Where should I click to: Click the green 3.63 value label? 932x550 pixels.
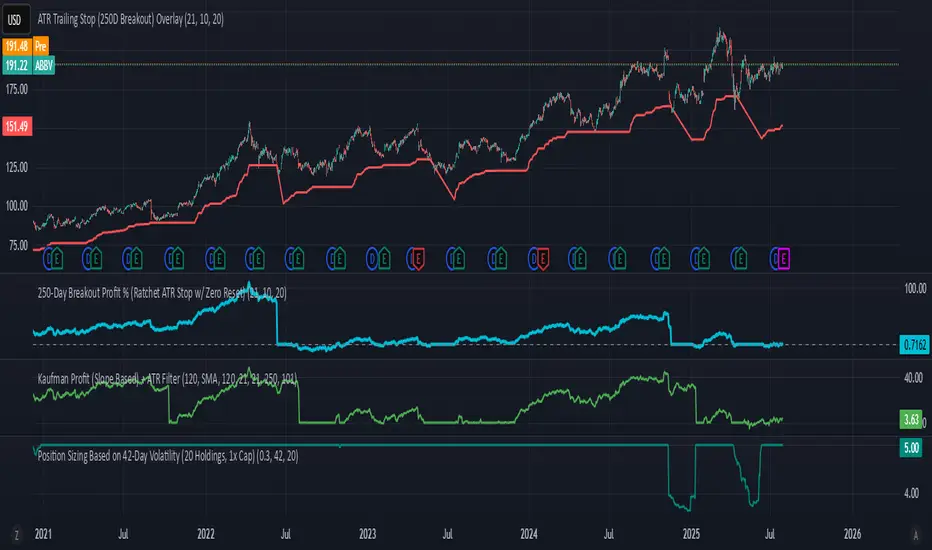[x=911, y=419]
